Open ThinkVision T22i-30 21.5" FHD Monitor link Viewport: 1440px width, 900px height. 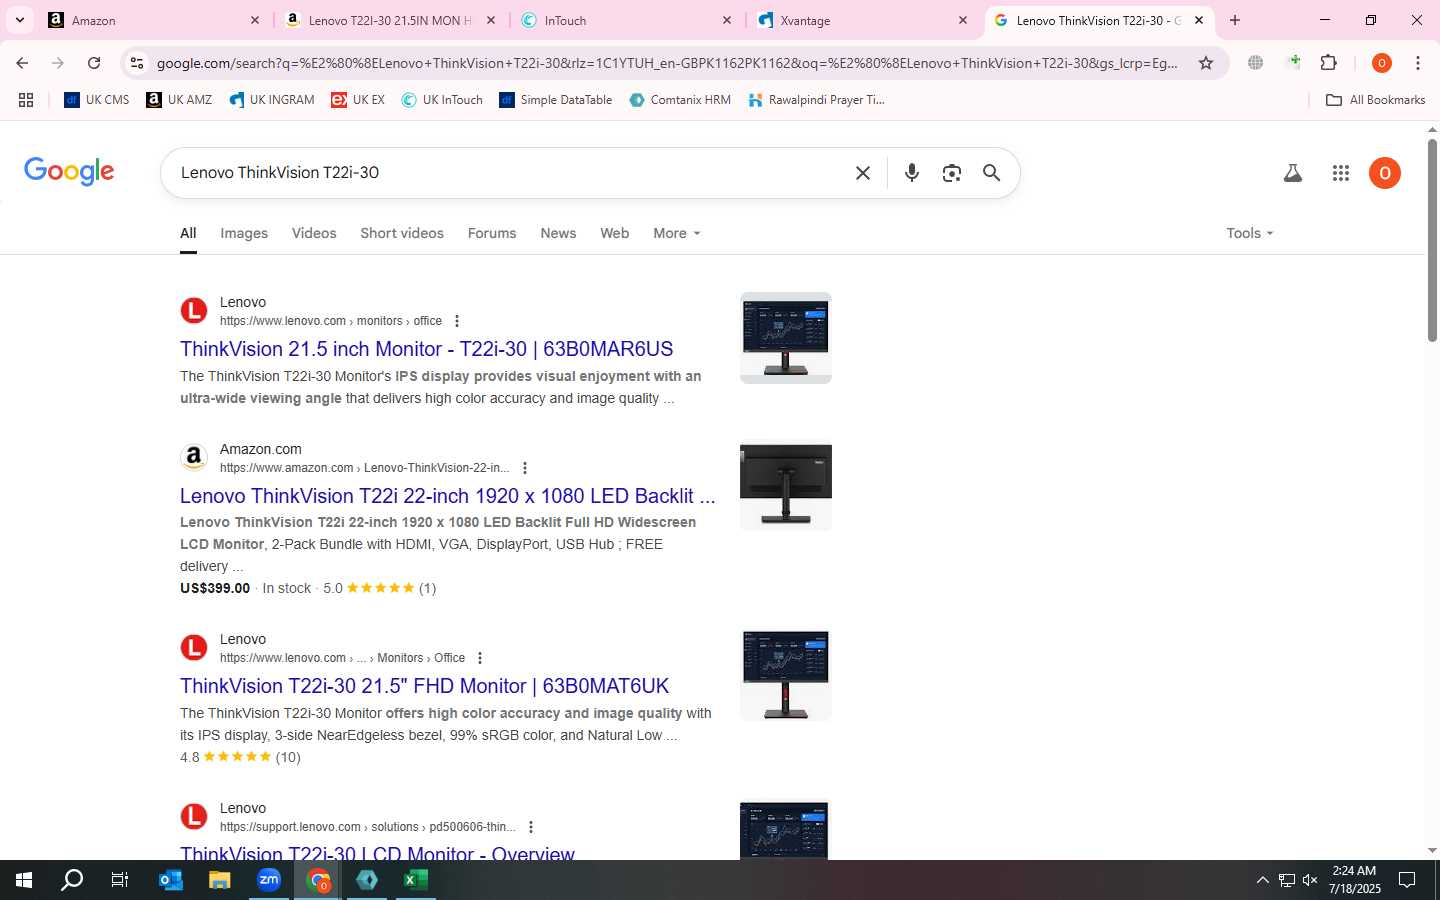[425, 686]
